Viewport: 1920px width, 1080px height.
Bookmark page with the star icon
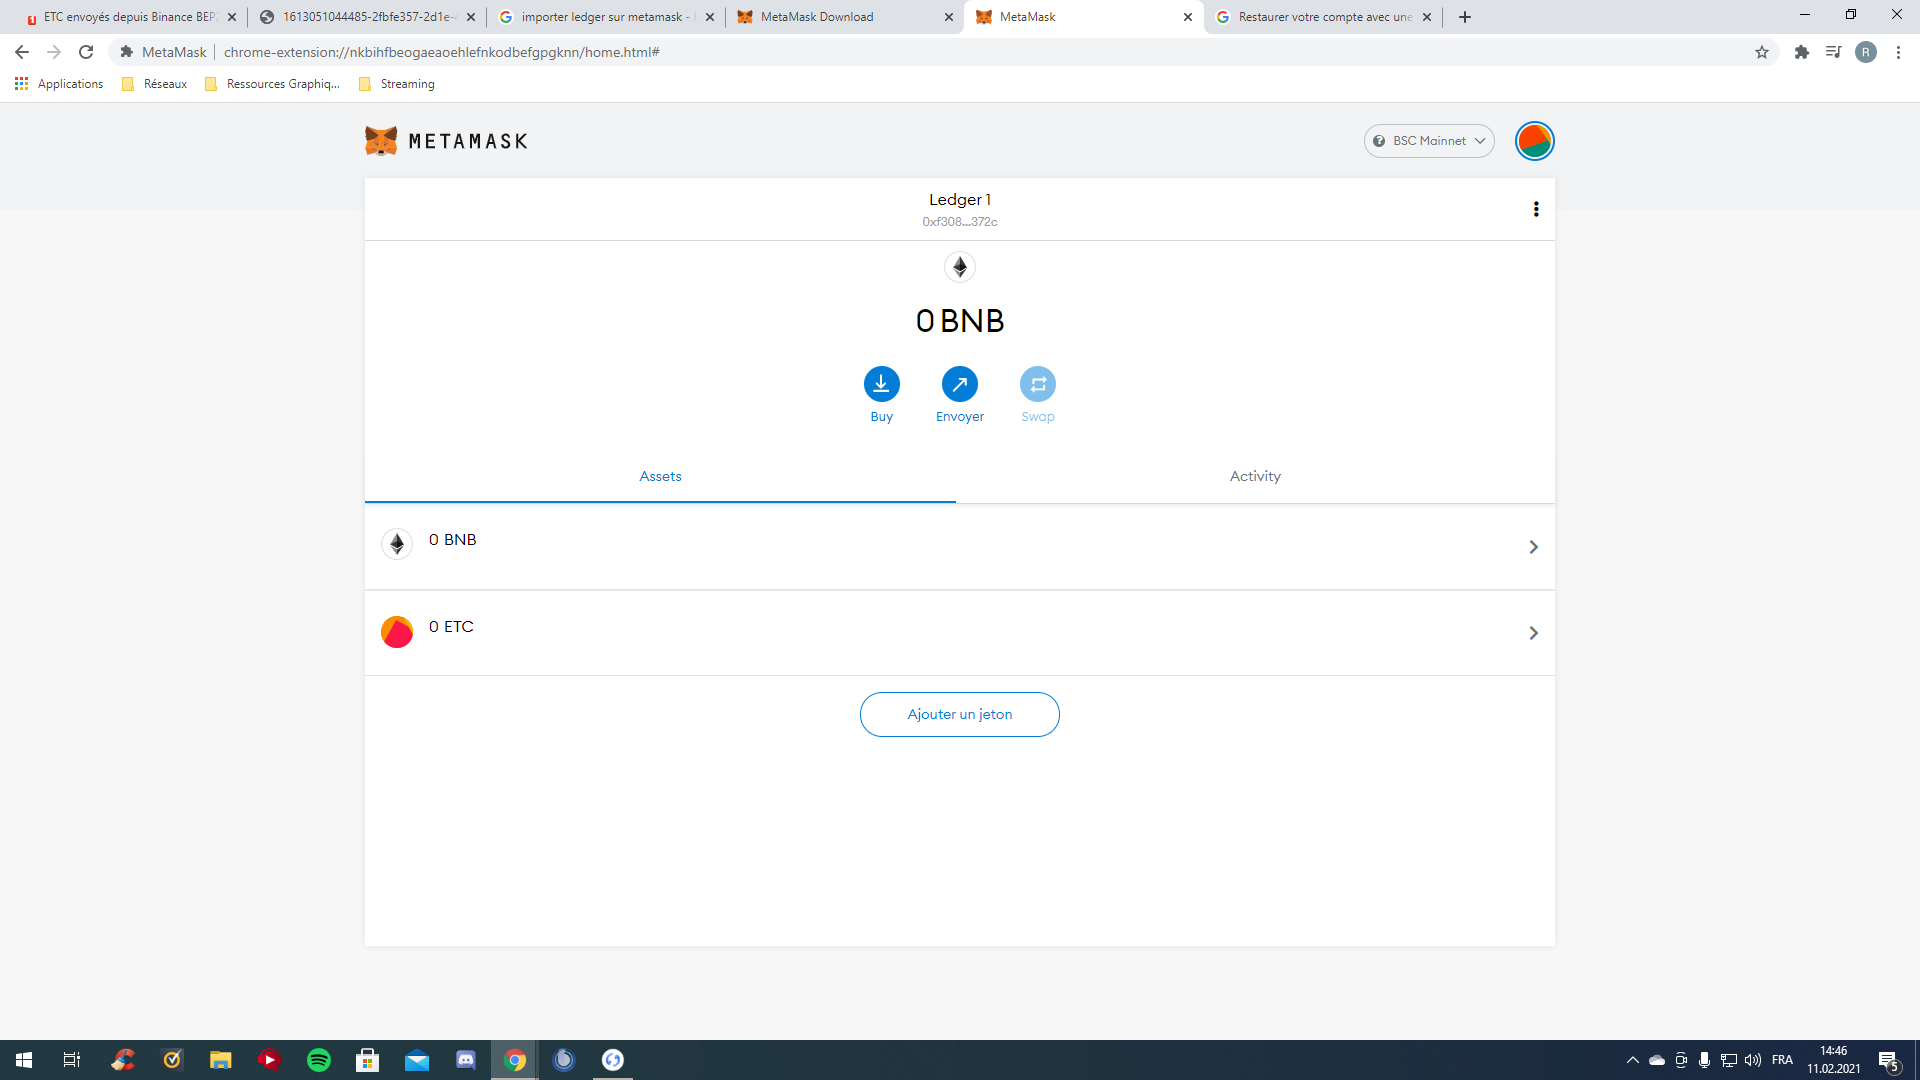pyautogui.click(x=1761, y=52)
